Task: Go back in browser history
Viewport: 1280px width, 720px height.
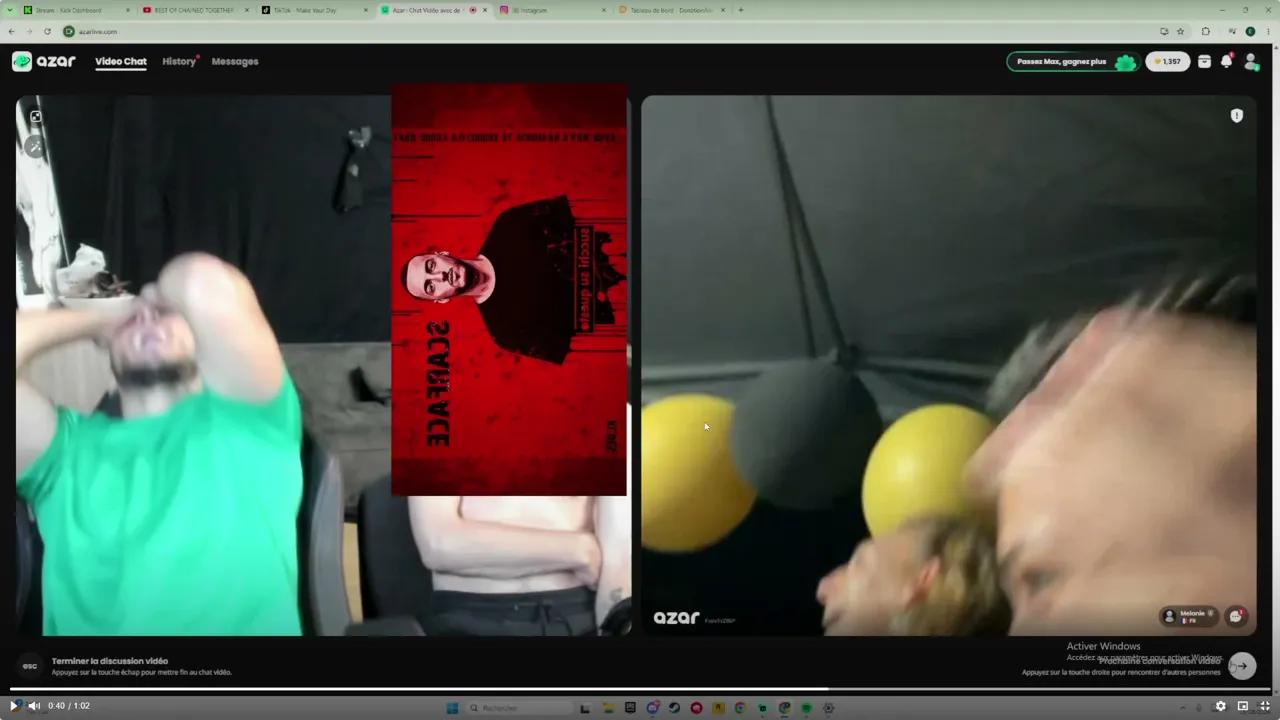Action: [x=12, y=31]
